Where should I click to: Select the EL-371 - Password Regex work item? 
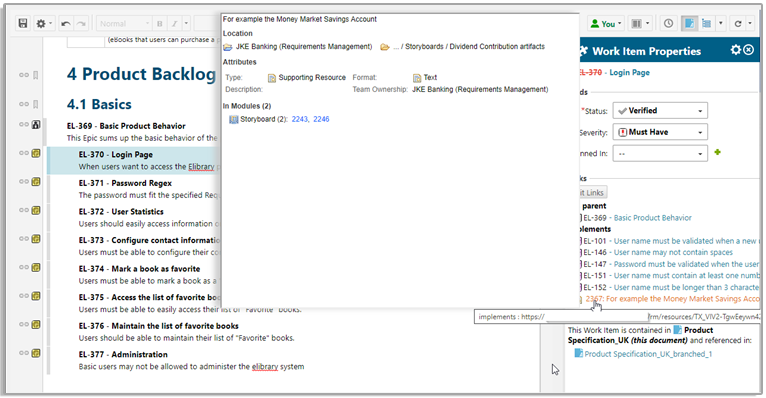125,183
